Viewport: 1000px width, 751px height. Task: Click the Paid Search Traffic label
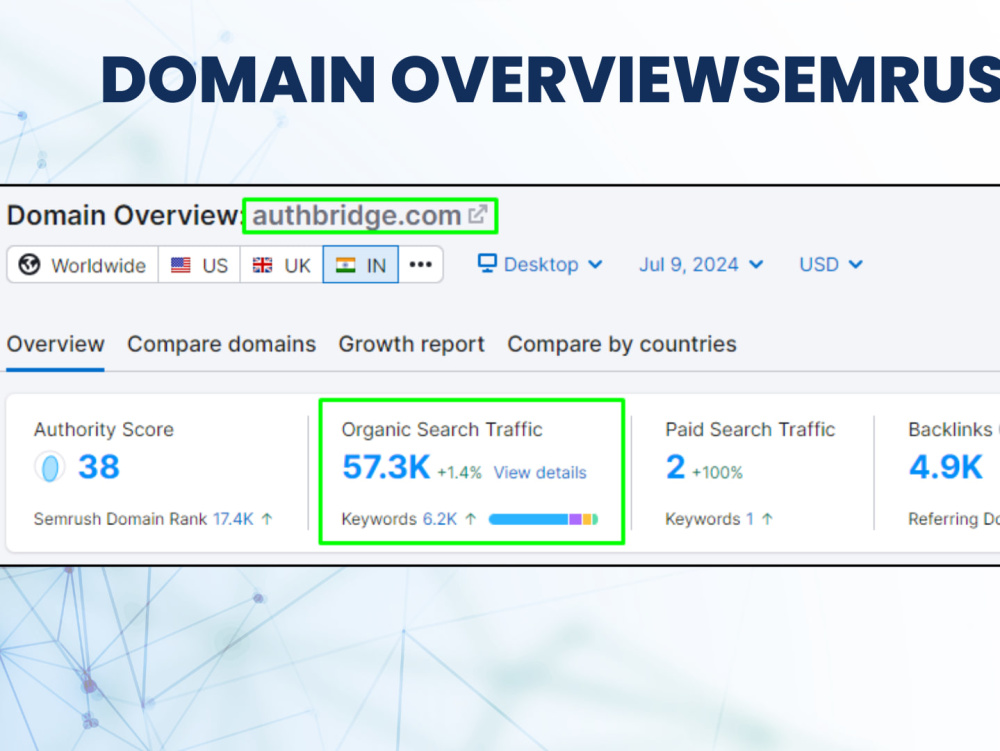point(750,430)
